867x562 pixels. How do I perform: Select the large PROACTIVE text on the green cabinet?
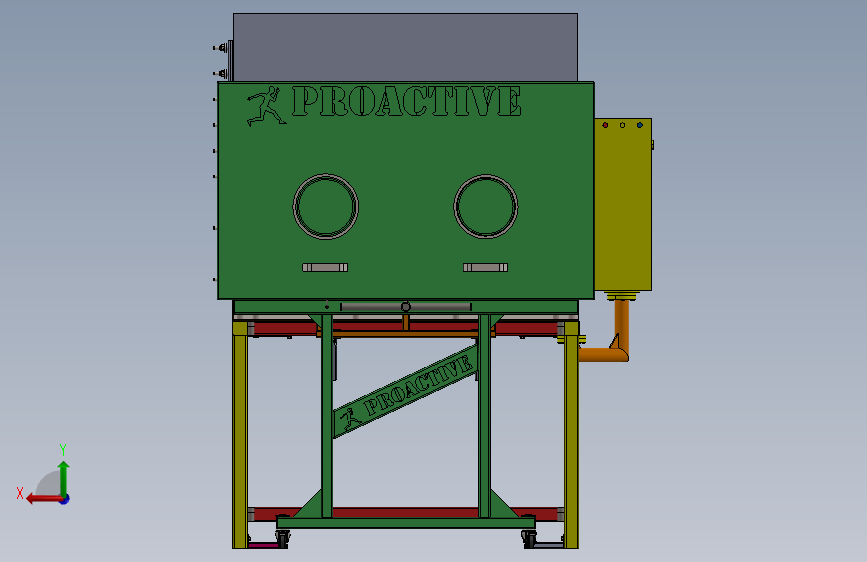point(406,101)
